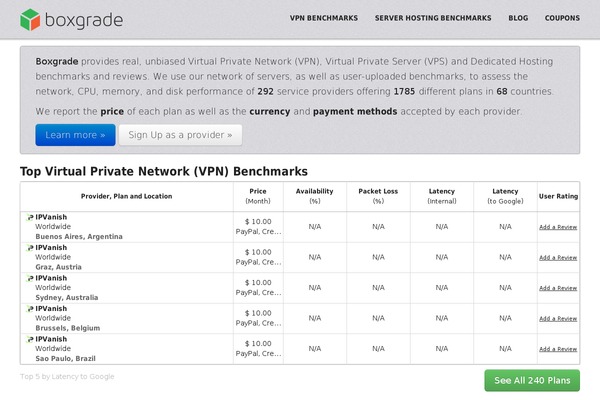Click Provider, Plan and Location header

point(126,196)
